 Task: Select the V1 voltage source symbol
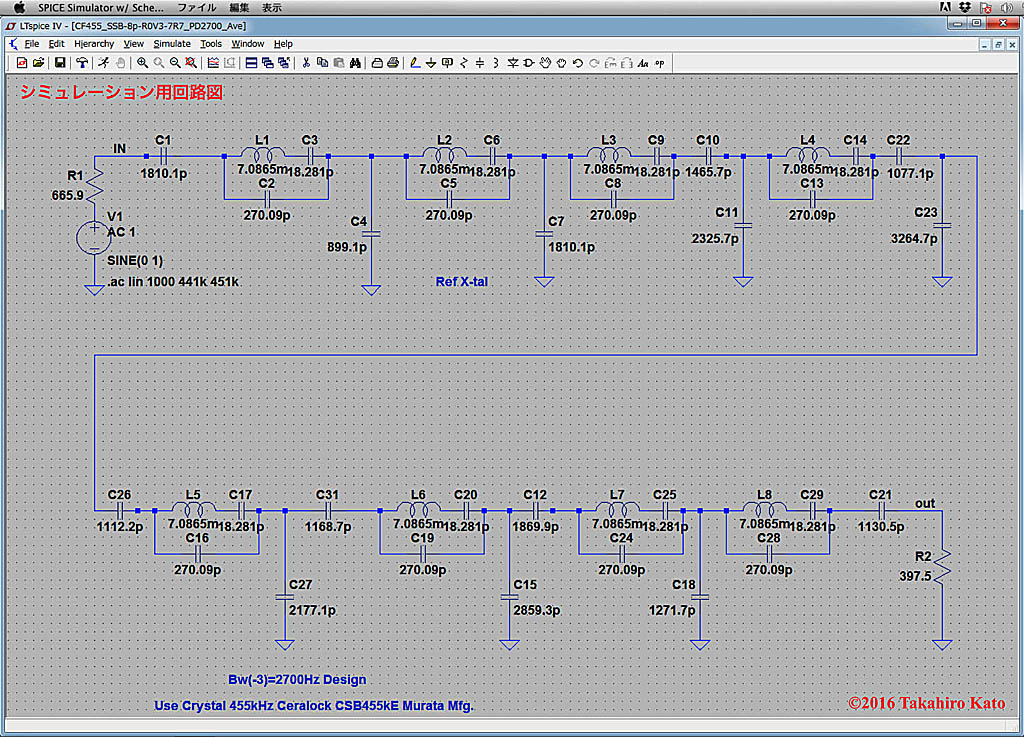(x=95, y=237)
